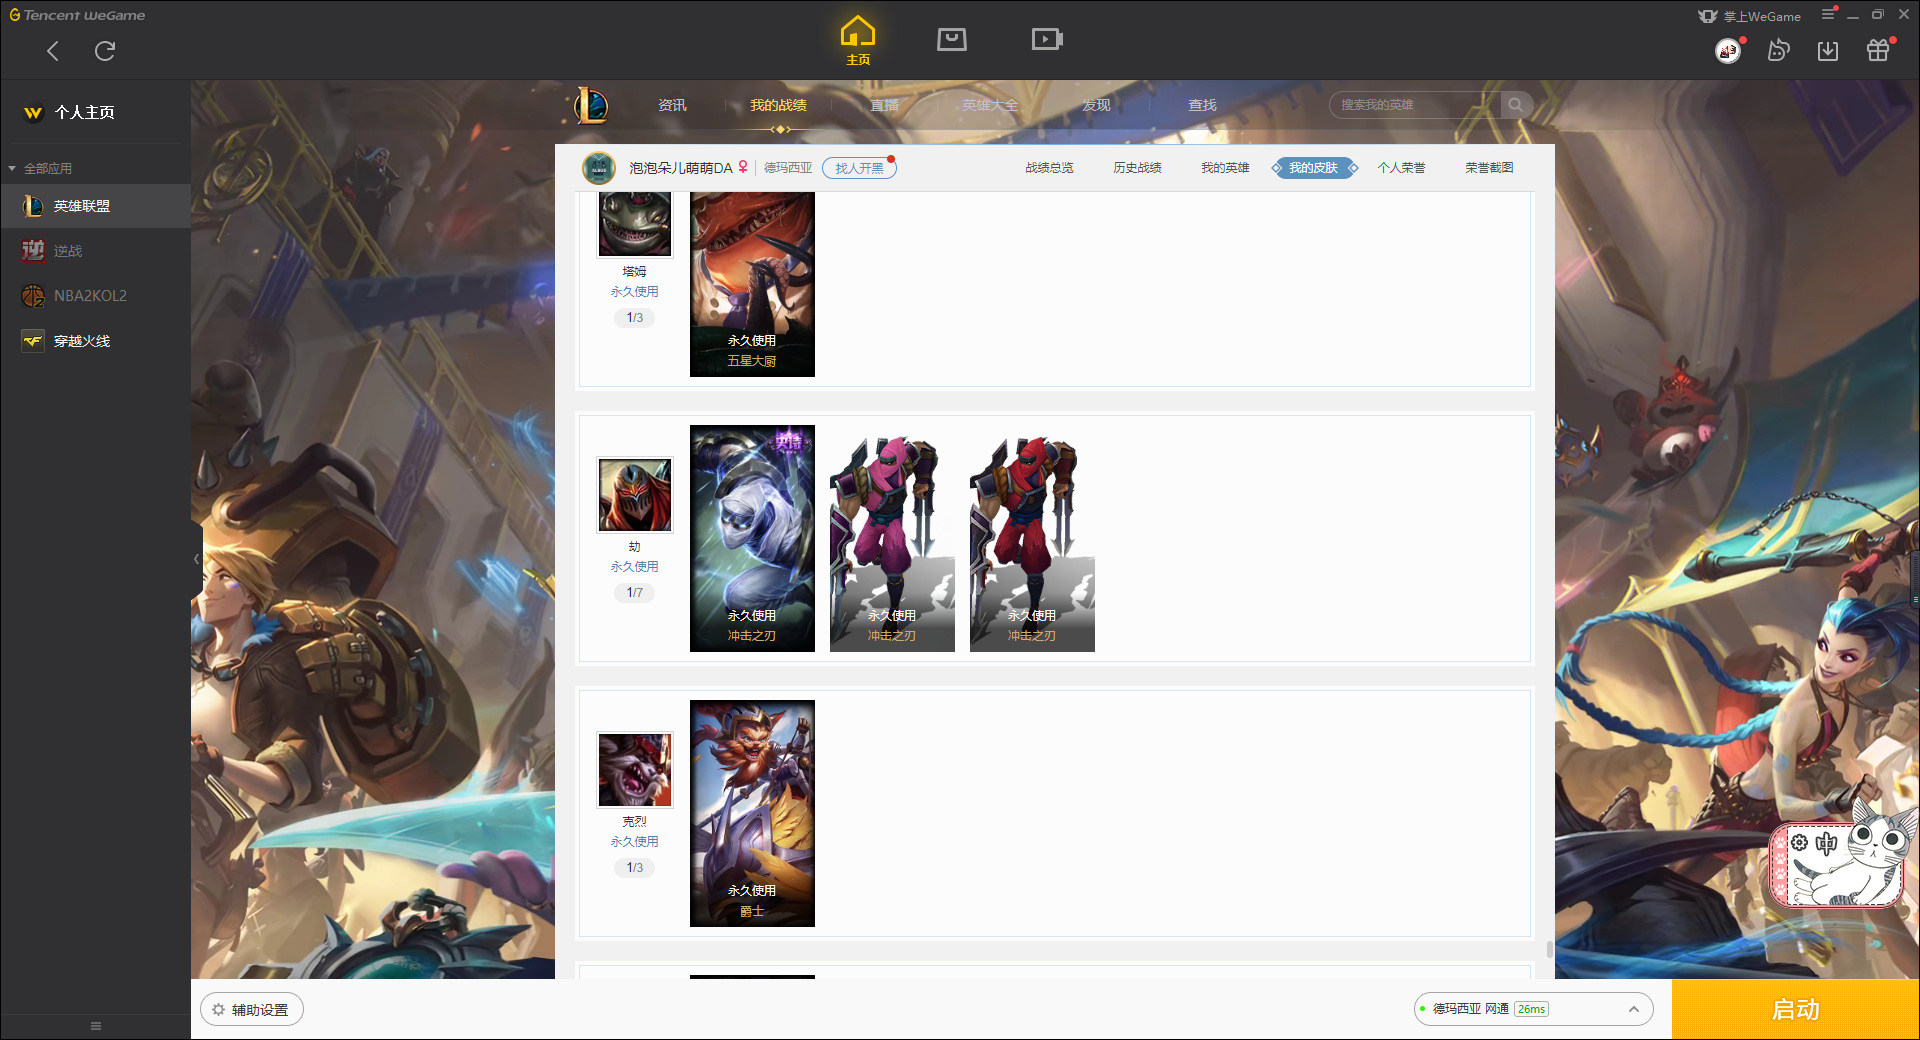Screen dimensions: 1920x1040
Task: Click the 塔姆 champion portrait
Action: click(635, 224)
